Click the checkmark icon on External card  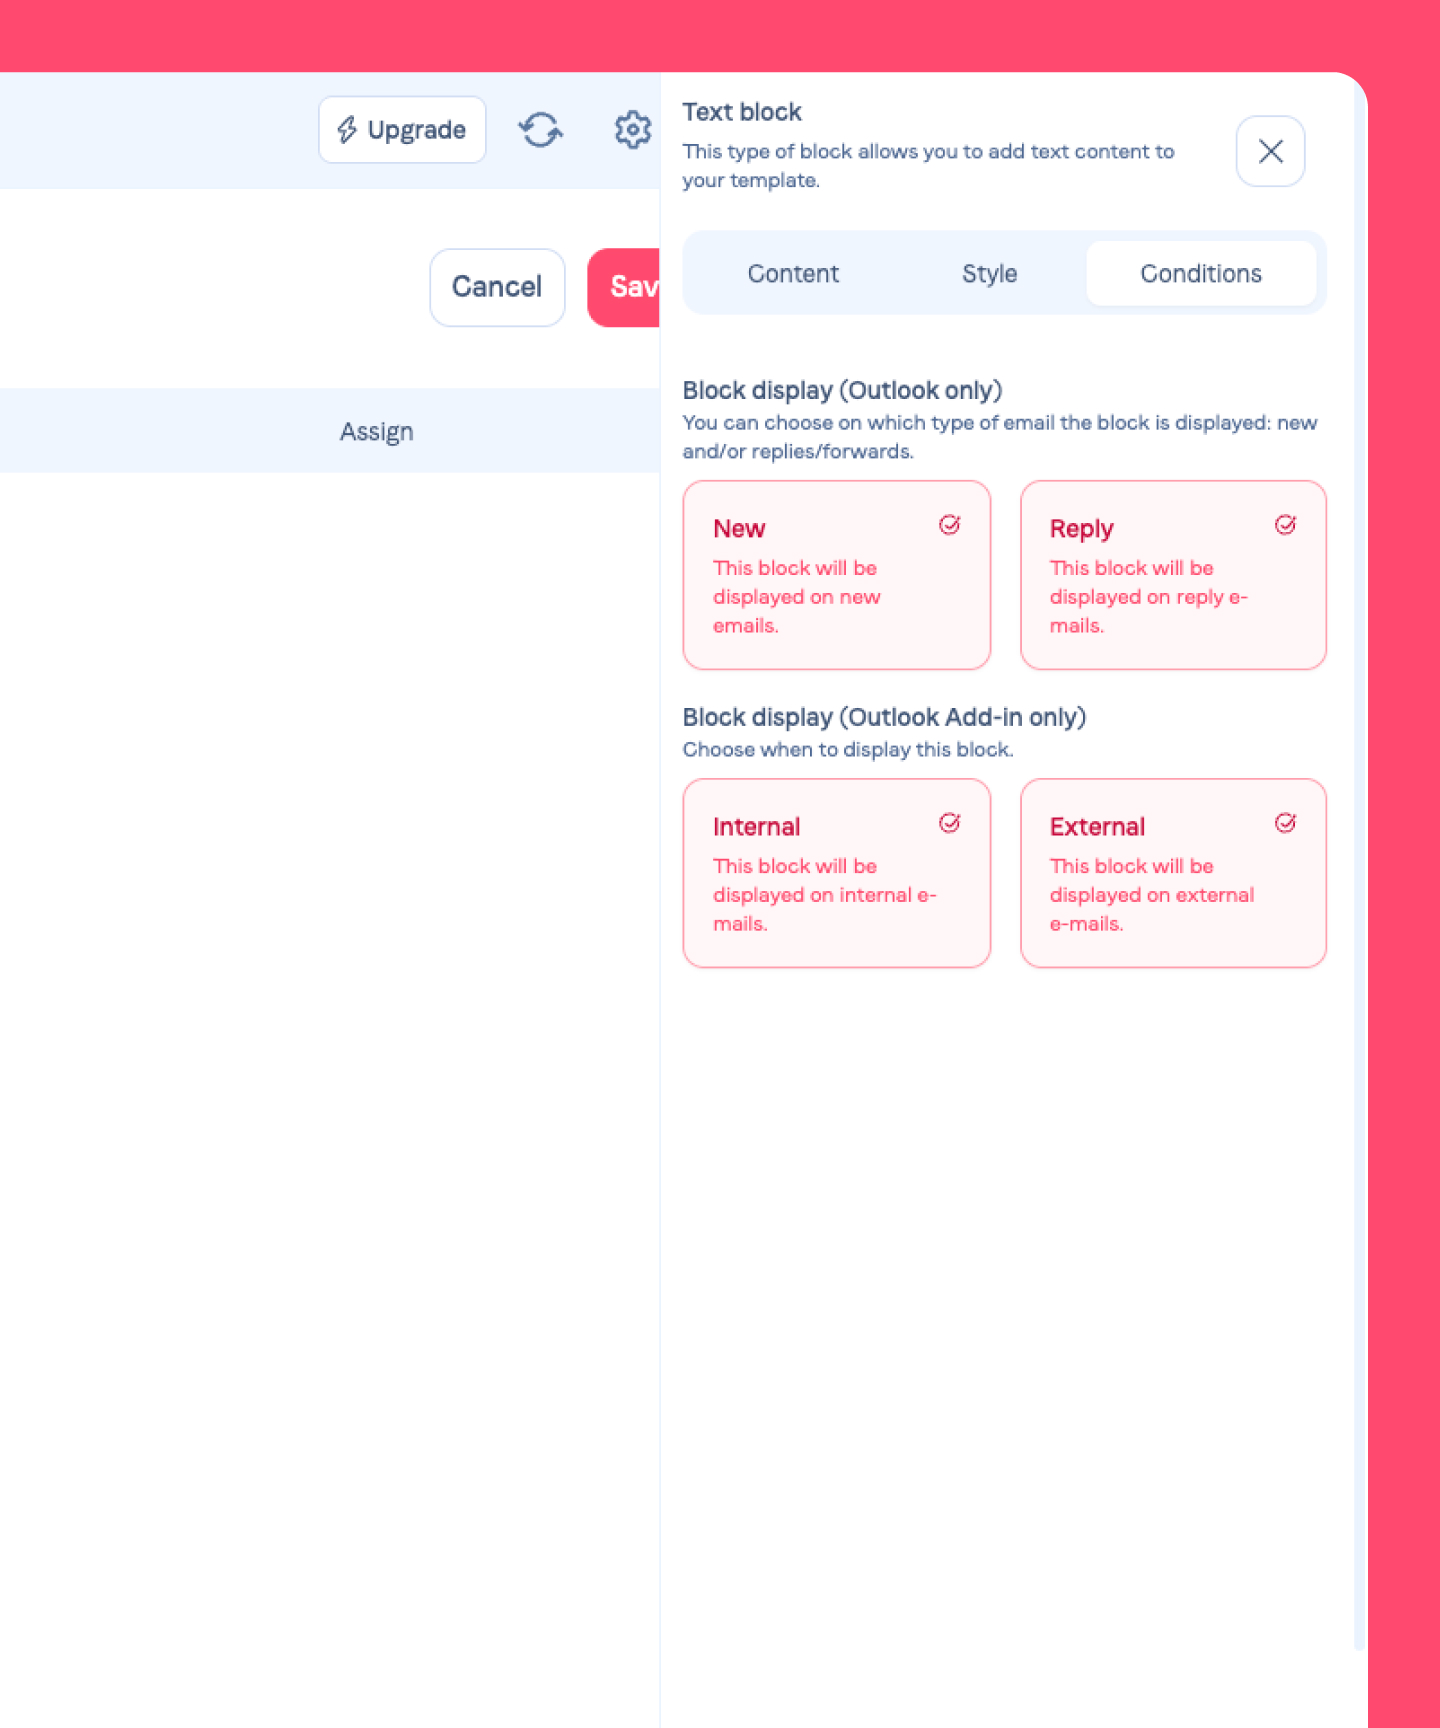[1286, 823]
